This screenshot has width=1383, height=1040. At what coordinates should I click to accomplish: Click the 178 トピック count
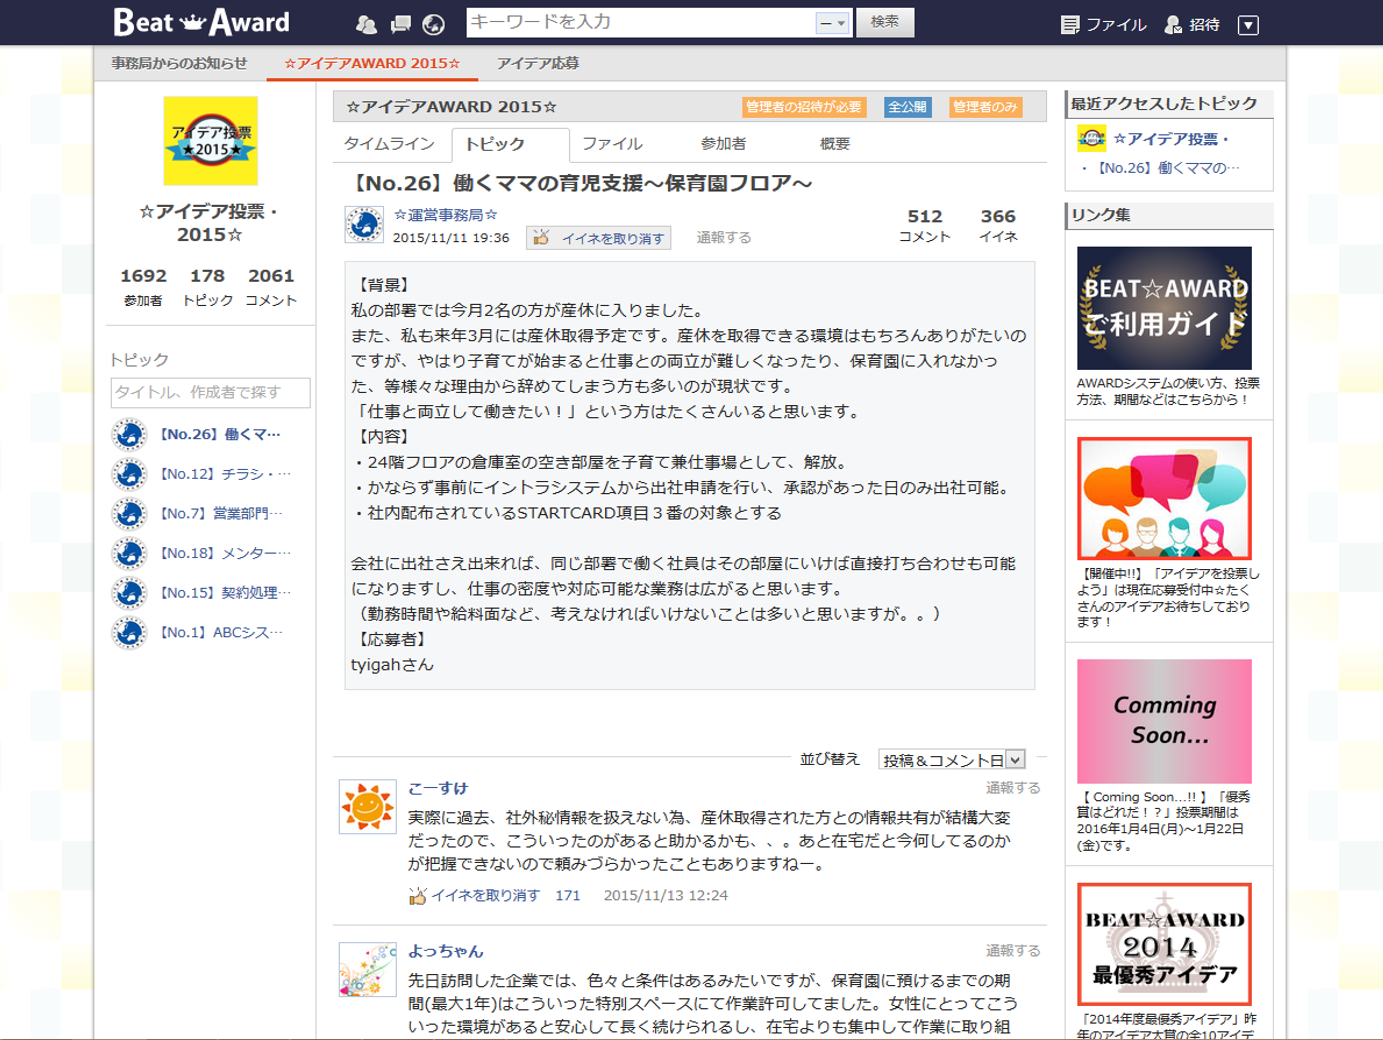tap(207, 286)
